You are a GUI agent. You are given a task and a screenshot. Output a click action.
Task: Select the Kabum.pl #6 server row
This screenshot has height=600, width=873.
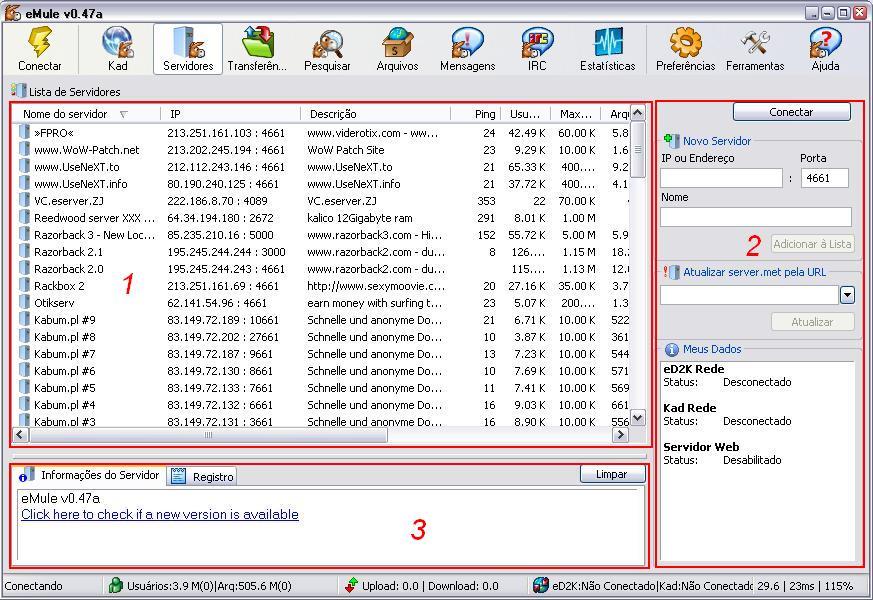click(x=321, y=371)
